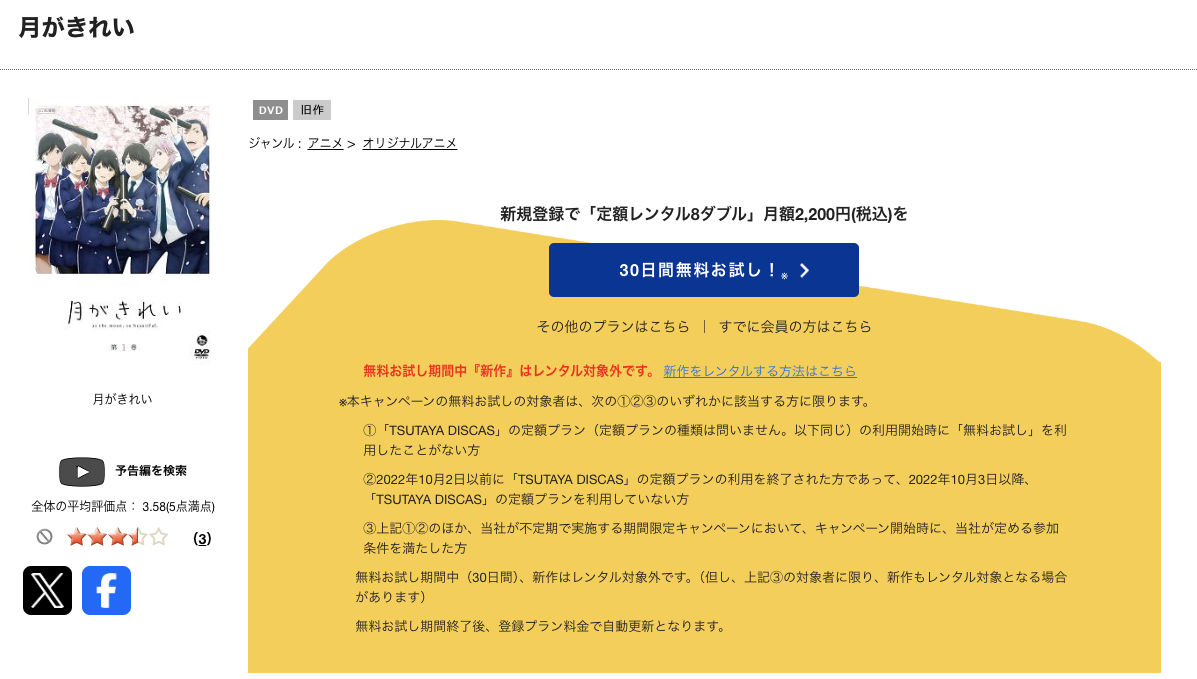Click the 全体の平均評価点 3.58 text
The height and width of the screenshot is (679, 1197).
(x=123, y=506)
